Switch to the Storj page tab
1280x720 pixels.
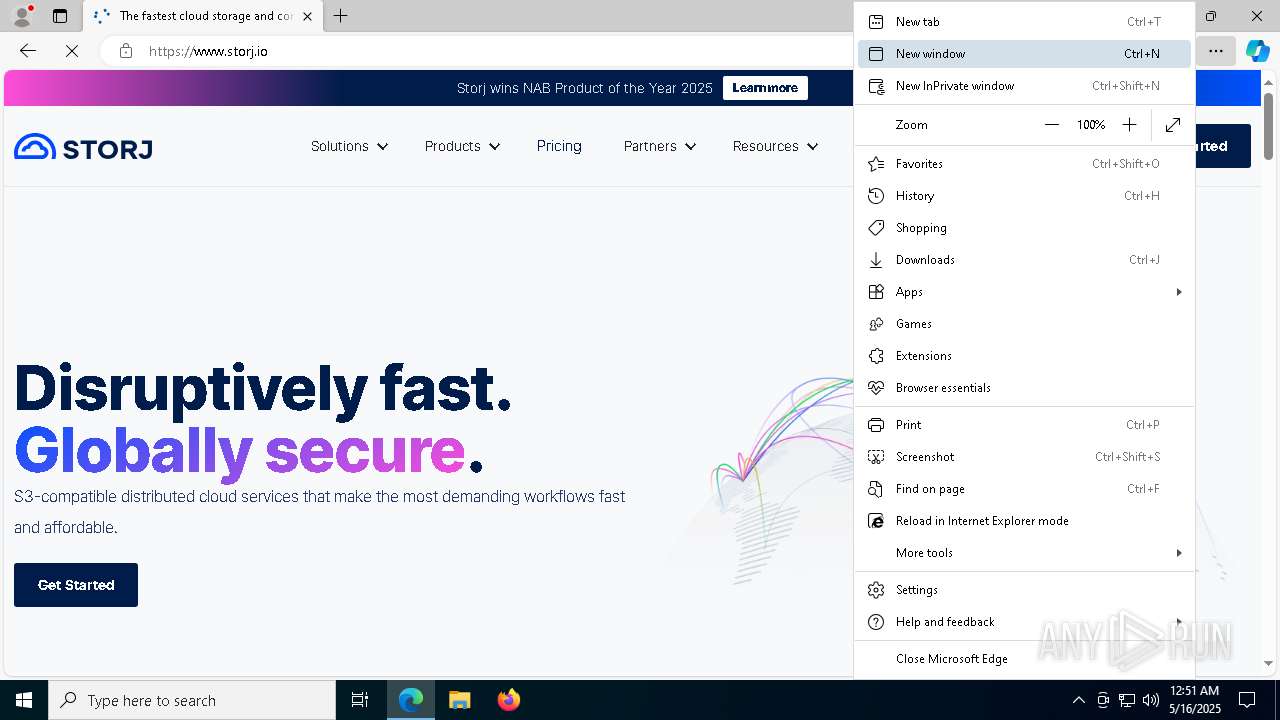[203, 16]
